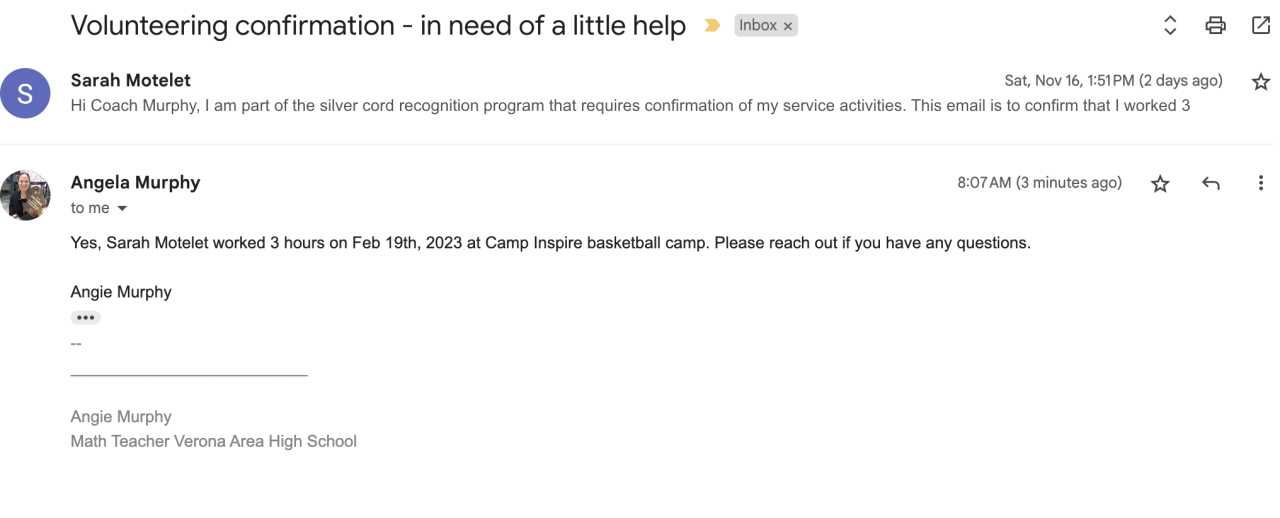1280x518 pixels.
Task: Click the Angela Murphy sender name
Action: [135, 182]
